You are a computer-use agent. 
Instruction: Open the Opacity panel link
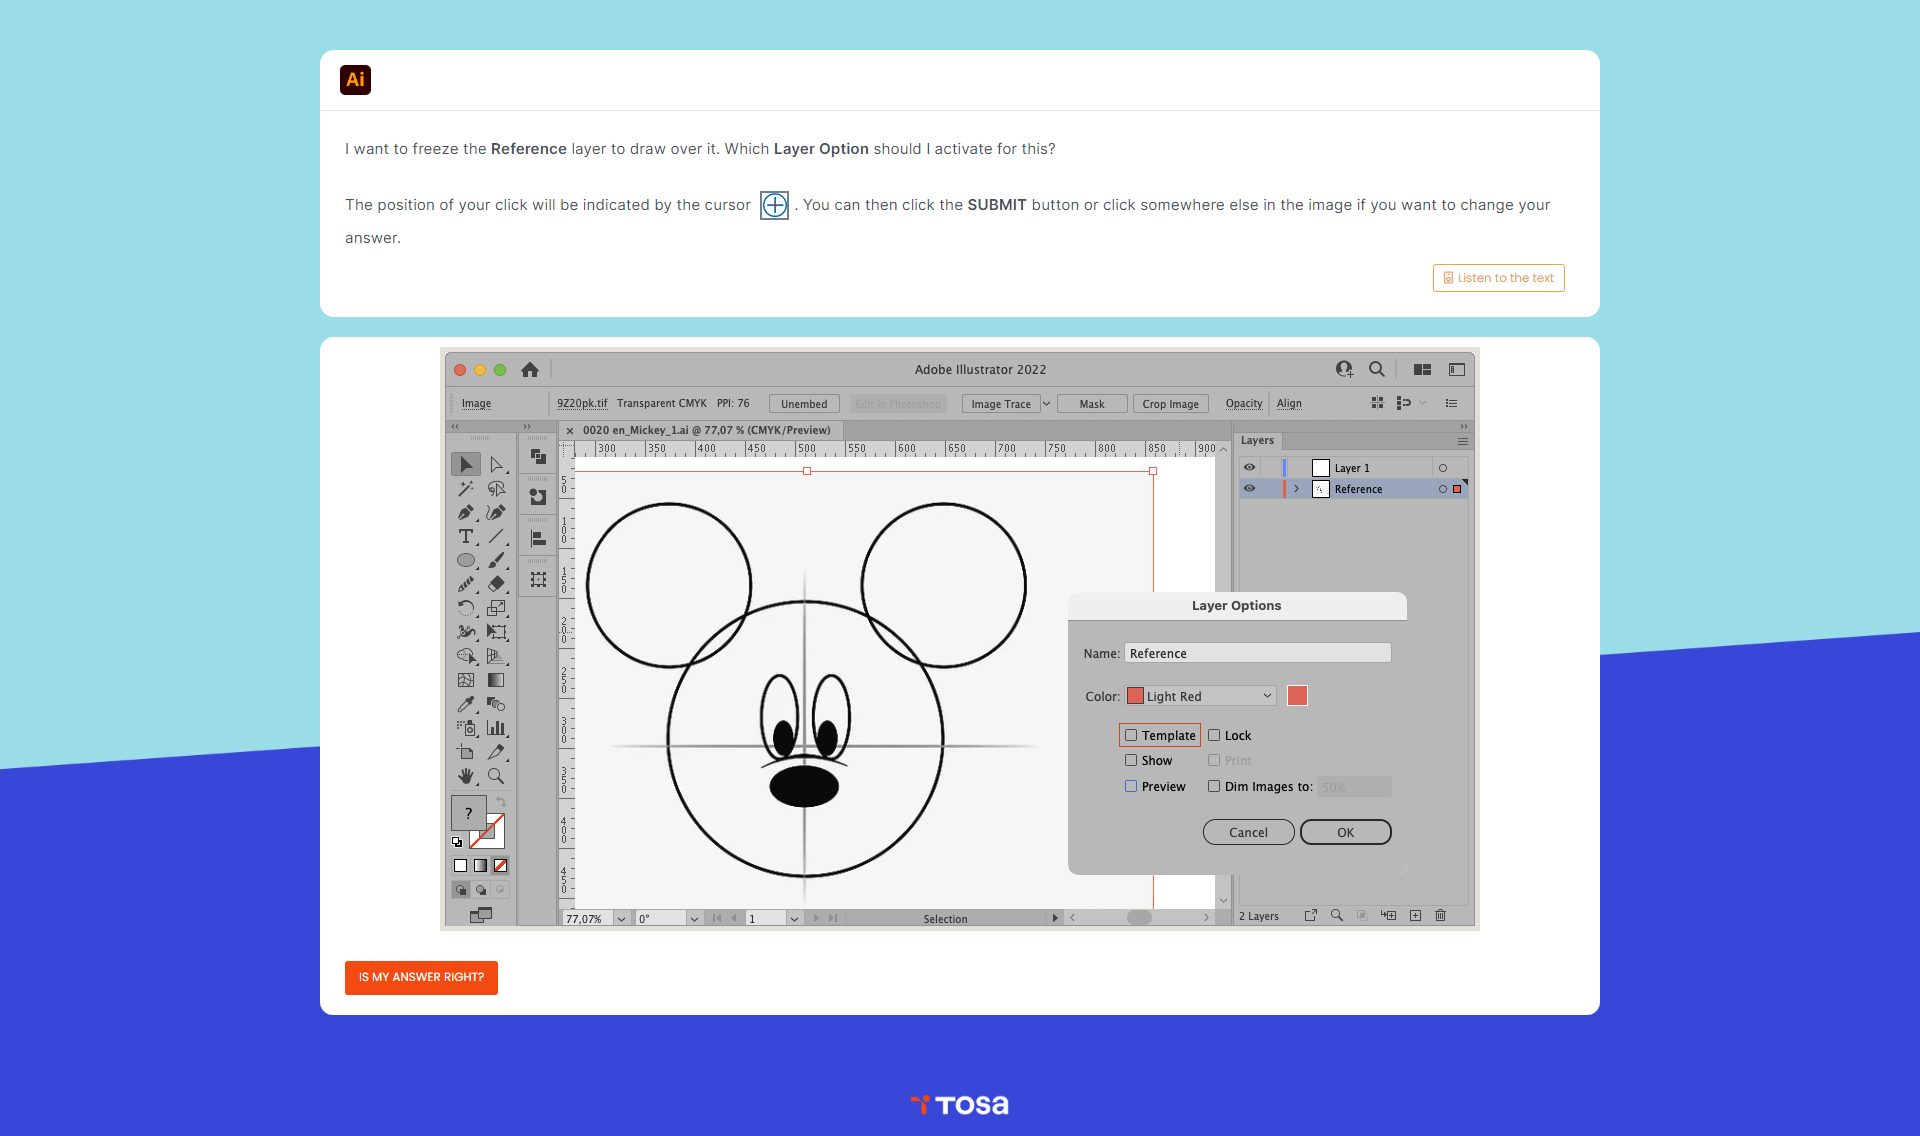pyautogui.click(x=1244, y=404)
